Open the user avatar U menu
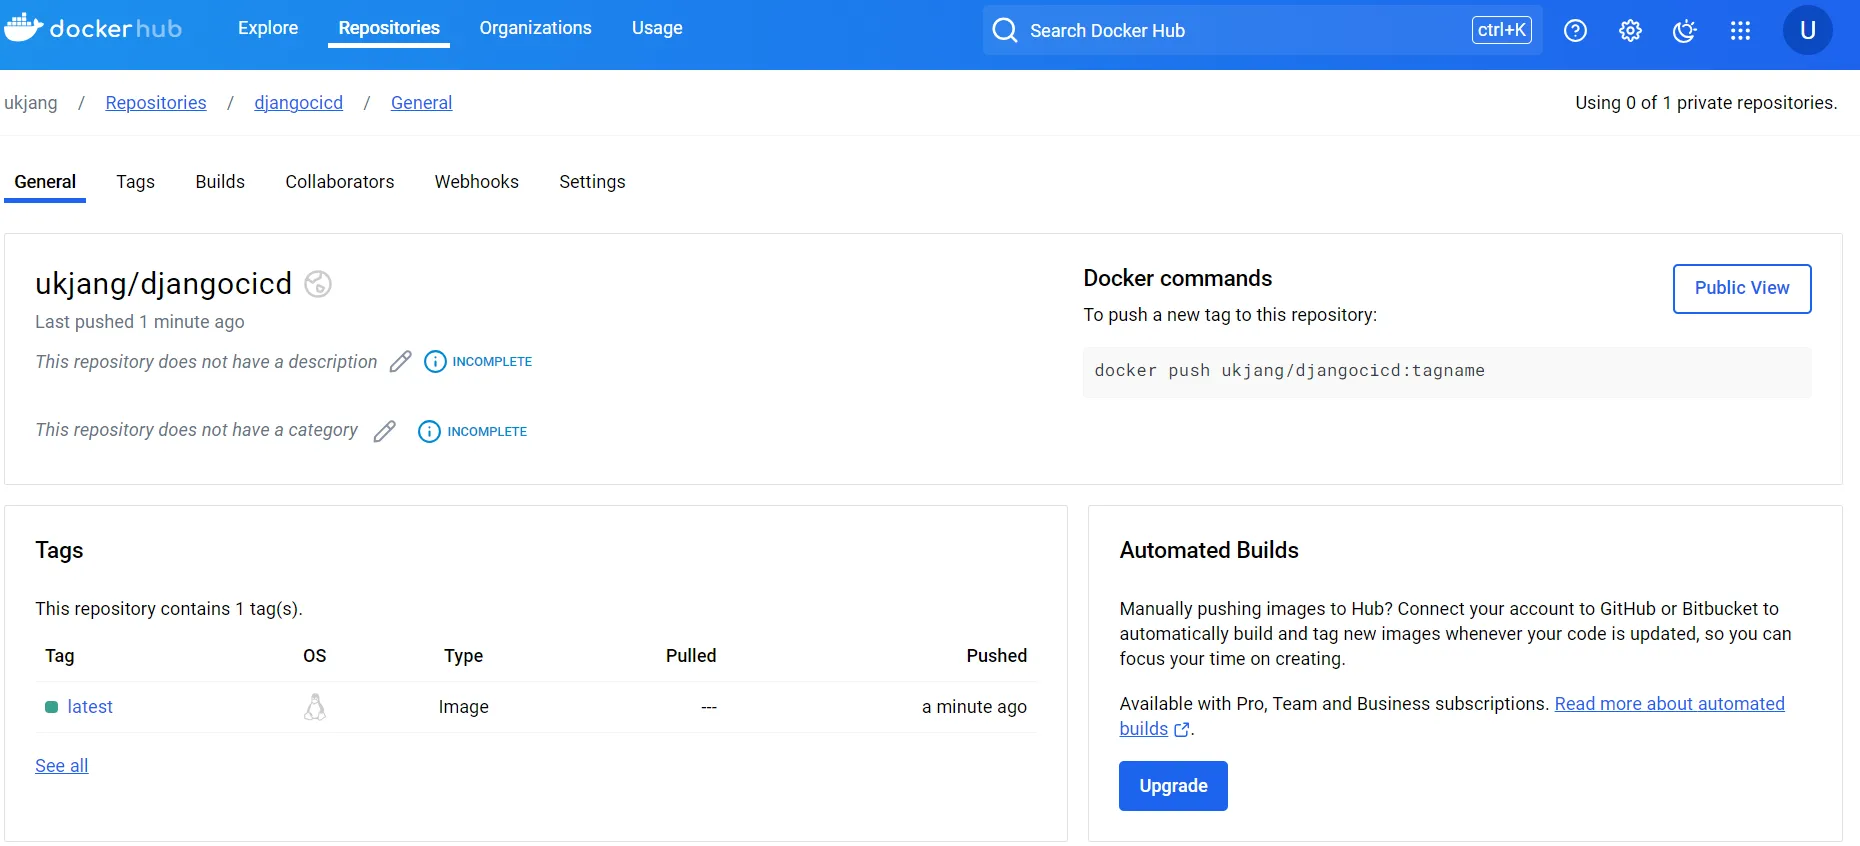The width and height of the screenshot is (1860, 846). click(x=1807, y=30)
